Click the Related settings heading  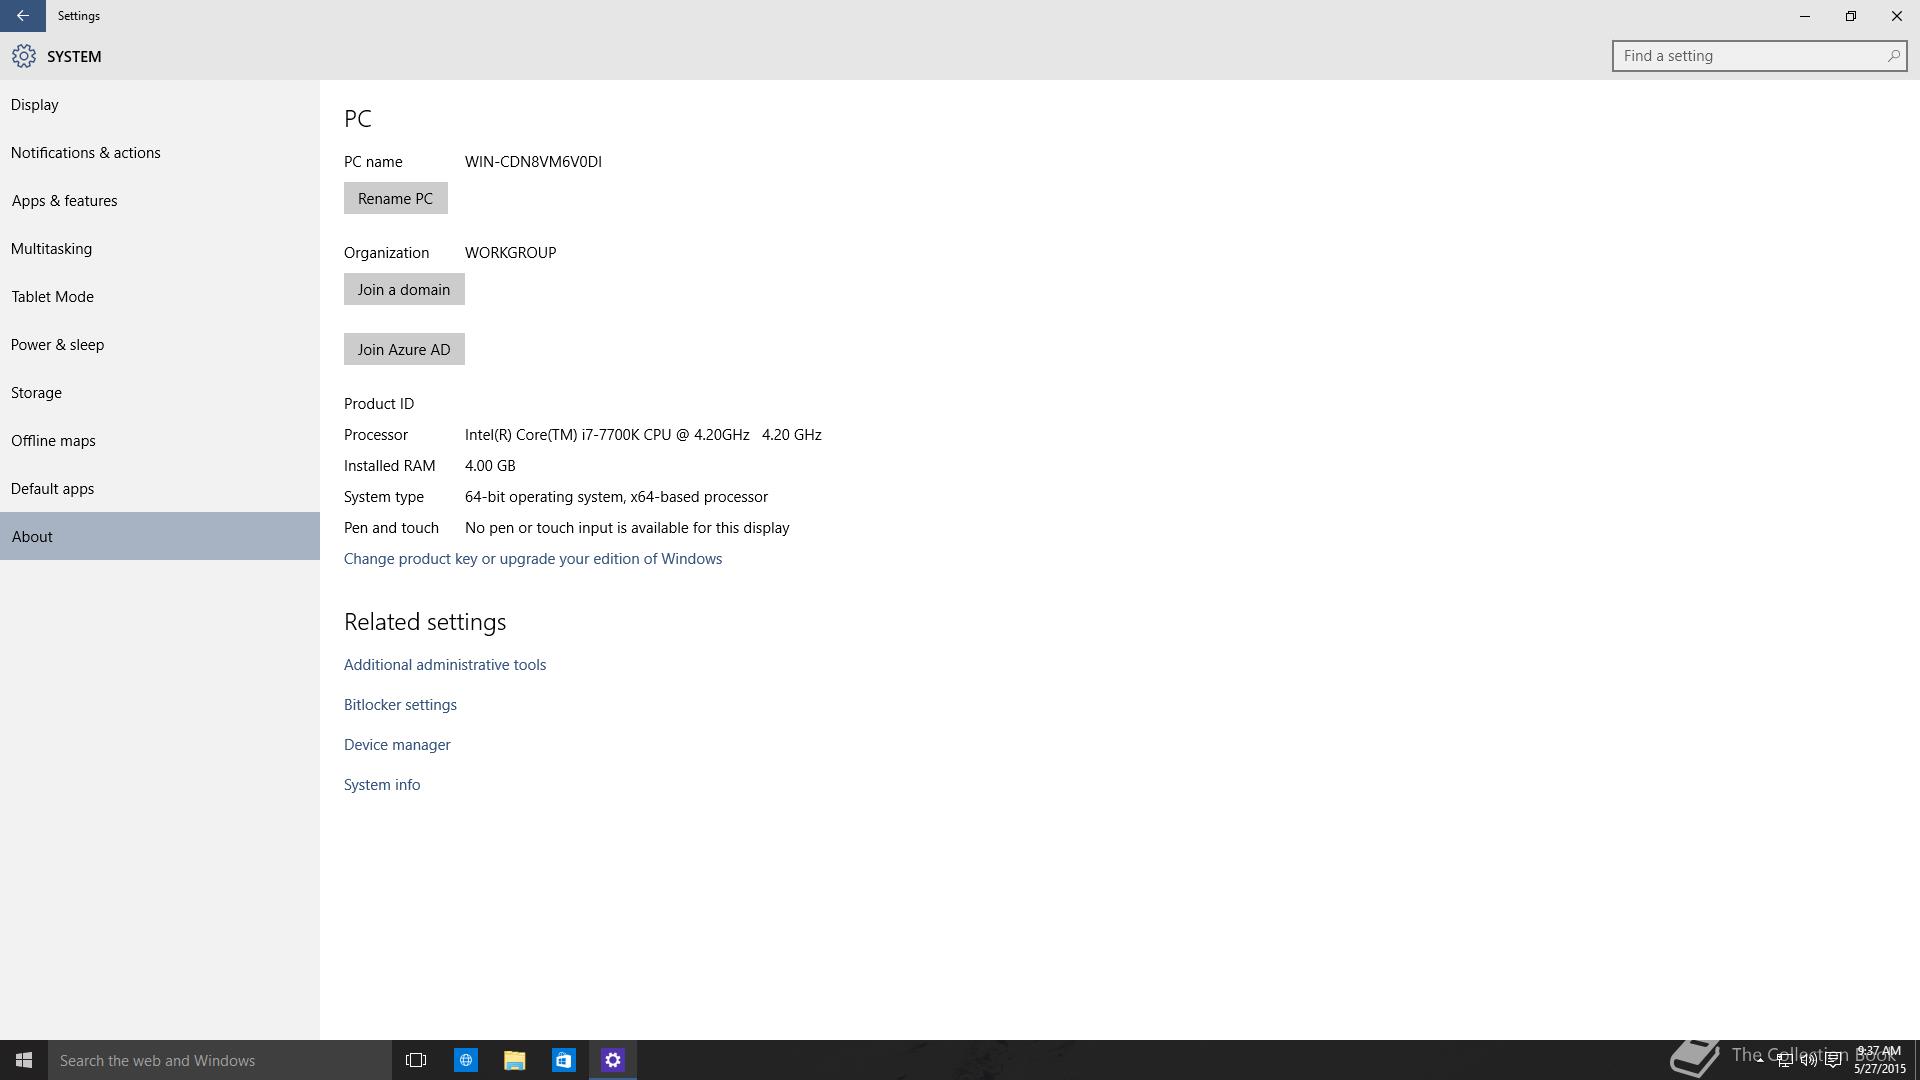[425, 622]
